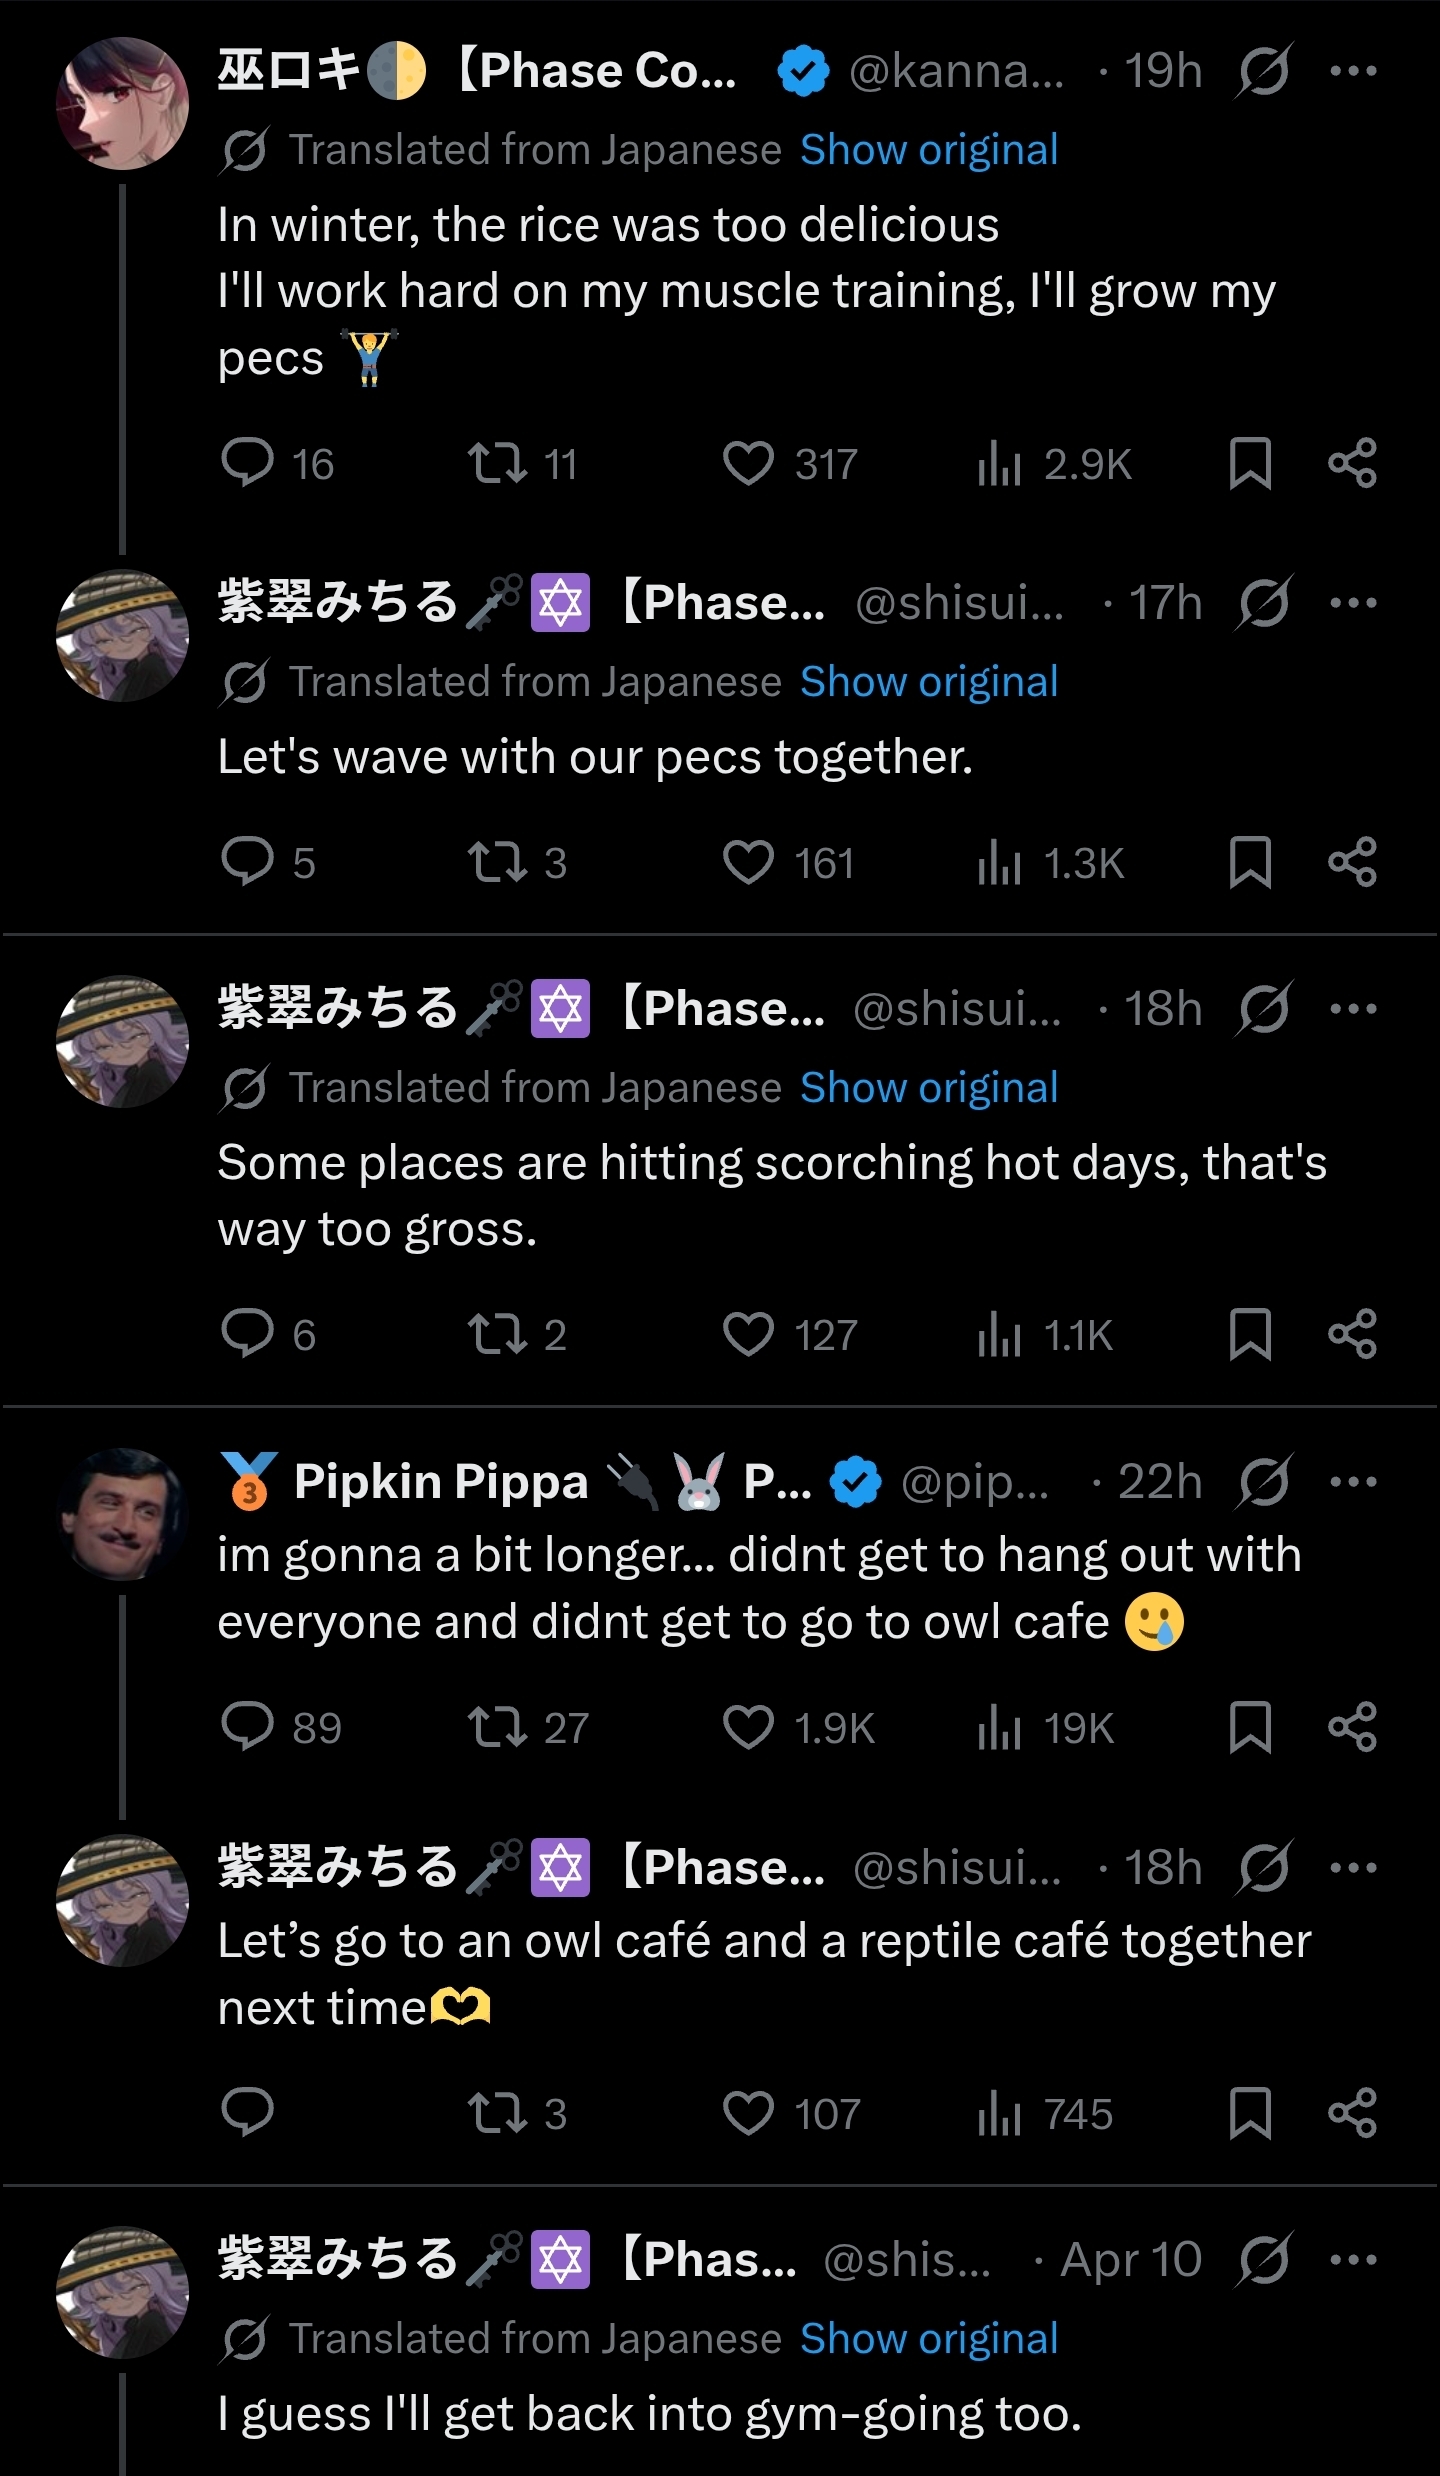Open the gym-going post text
Screen dimensions: 1440x2476
point(650,2414)
